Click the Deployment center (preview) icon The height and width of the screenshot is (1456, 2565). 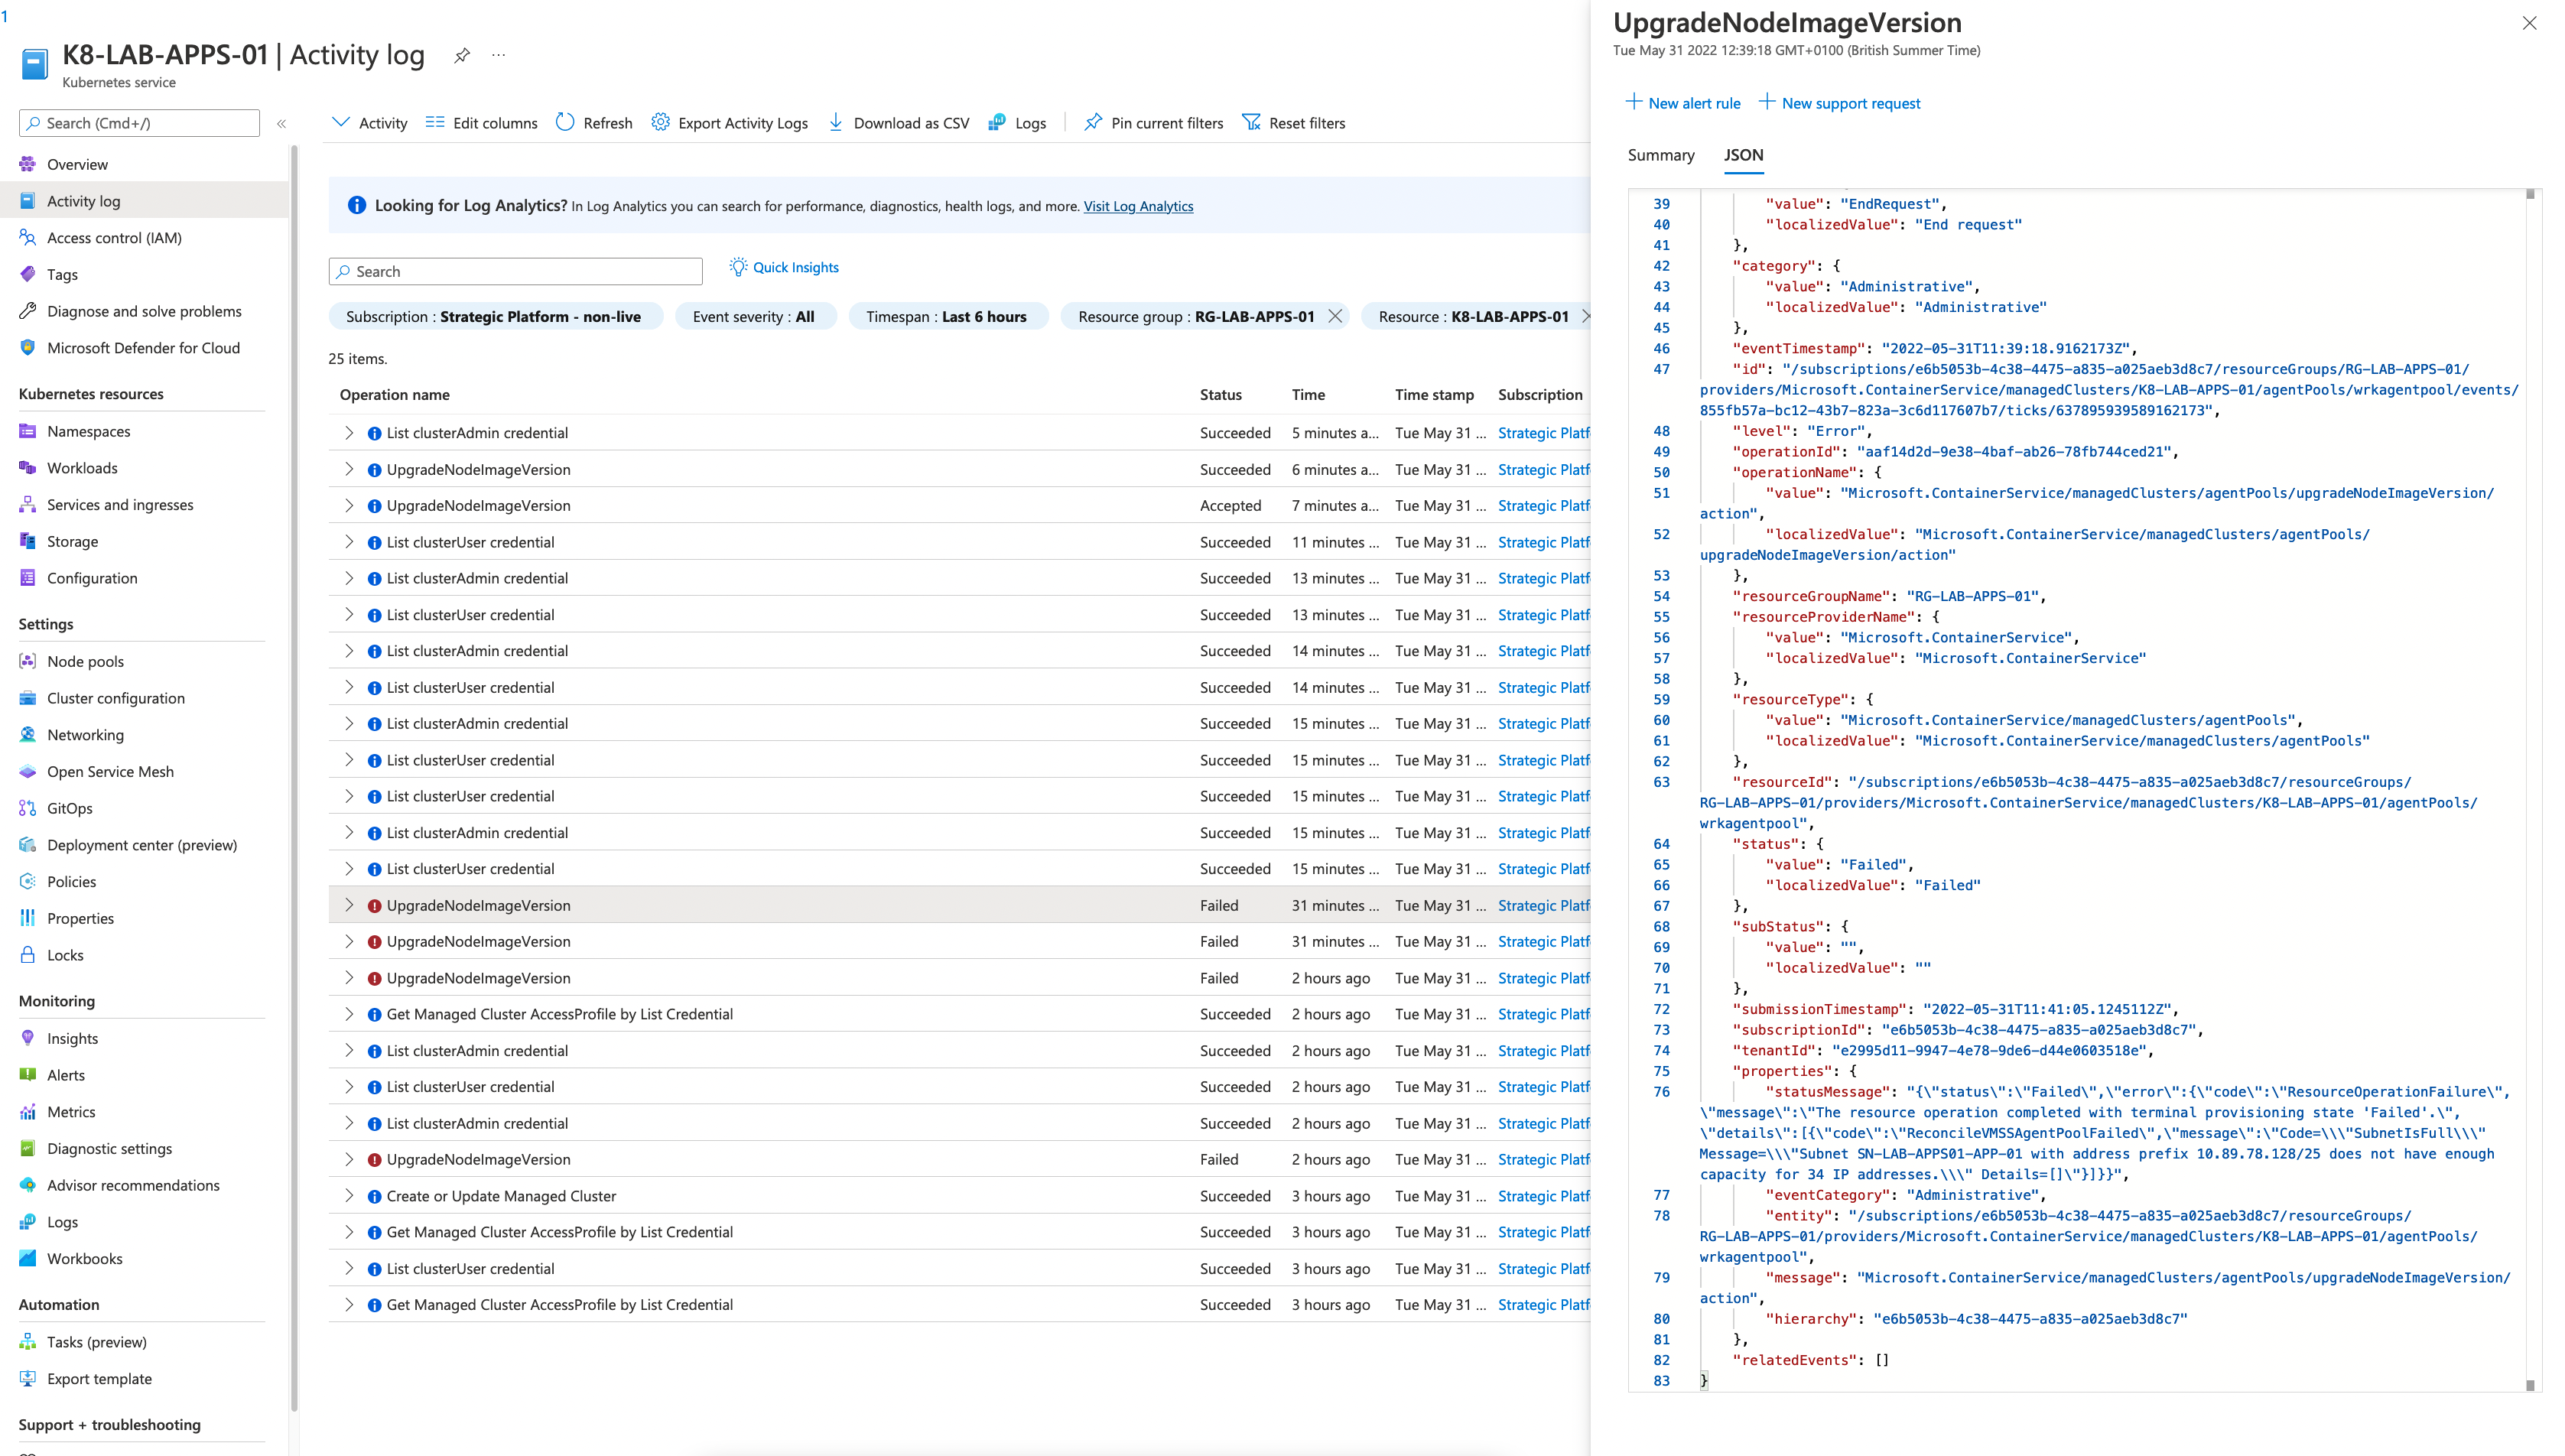[28, 845]
